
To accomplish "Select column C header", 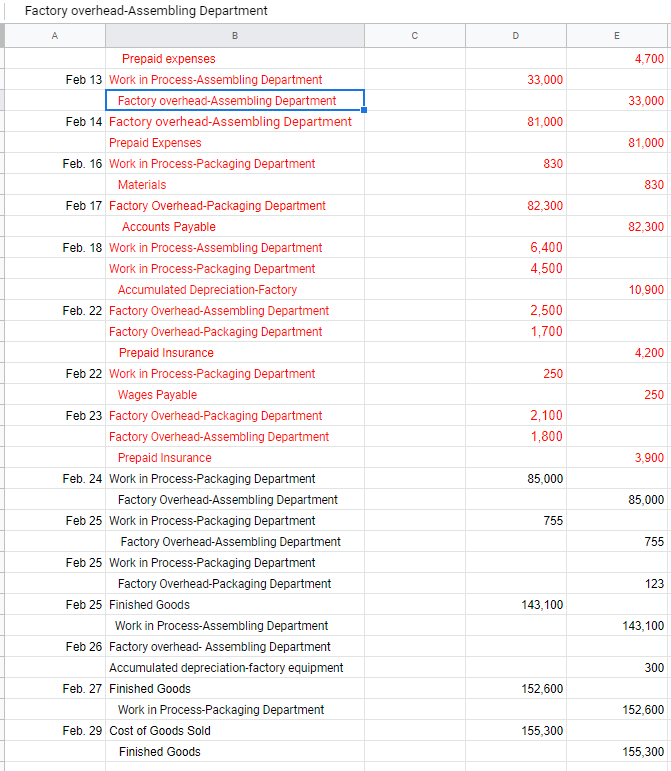I will [415, 35].
